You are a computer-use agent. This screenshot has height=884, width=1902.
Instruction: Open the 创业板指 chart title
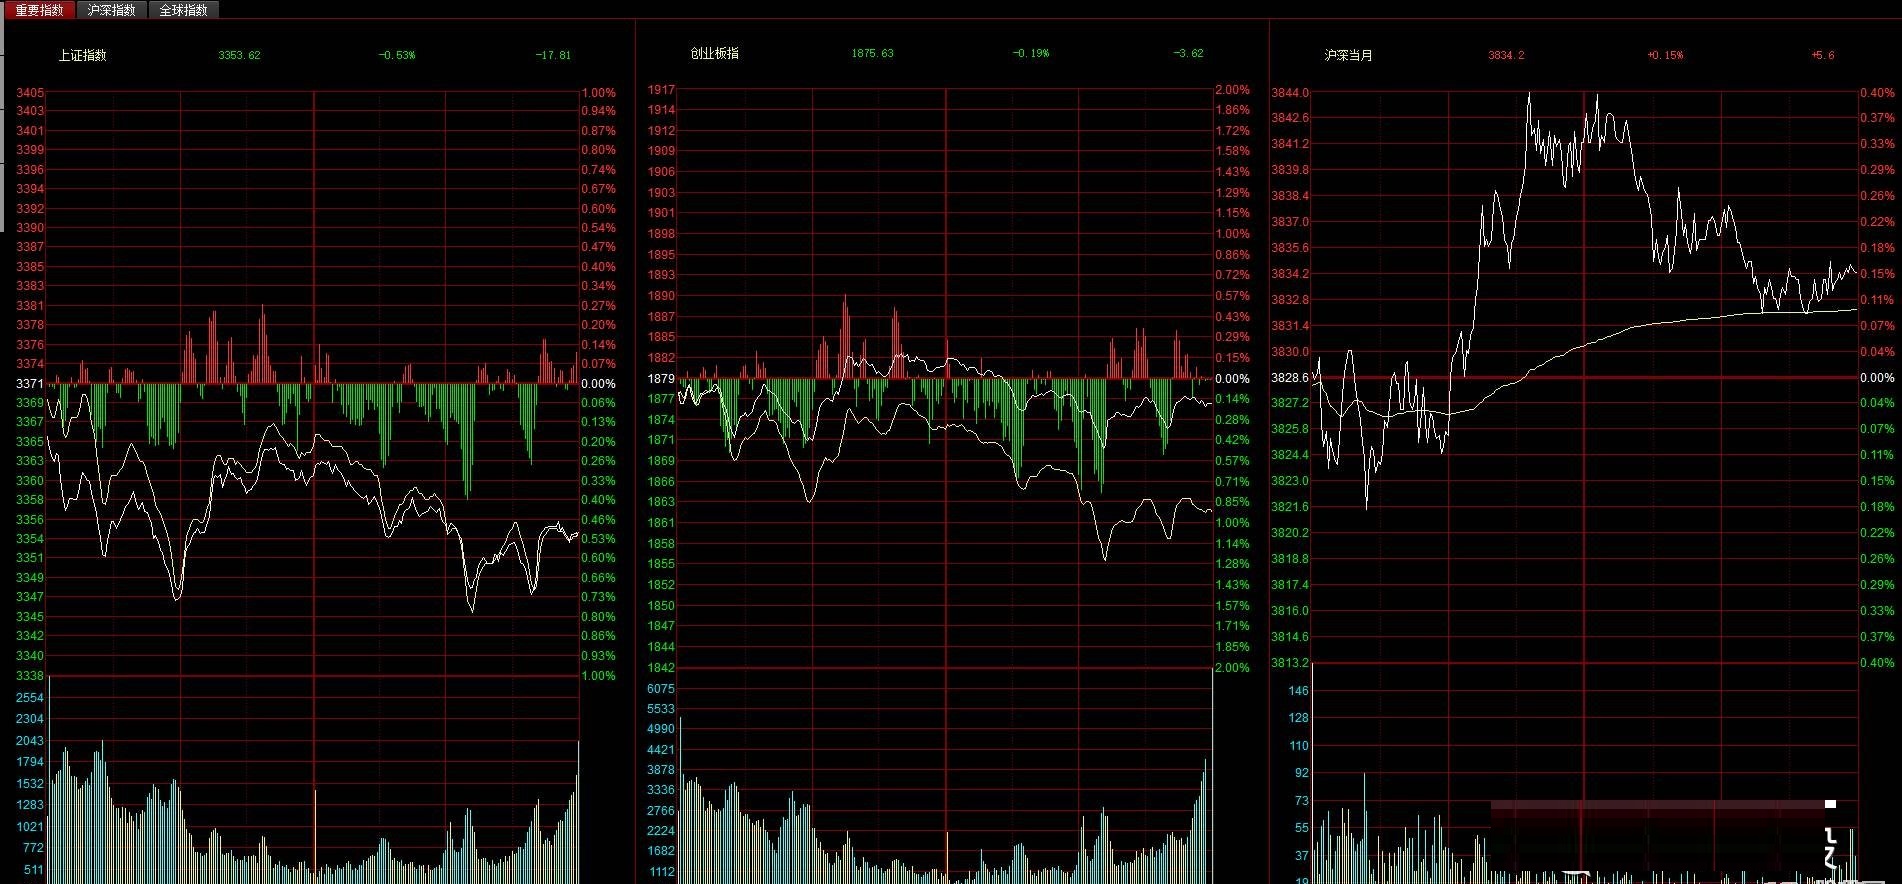pyautogui.click(x=714, y=53)
